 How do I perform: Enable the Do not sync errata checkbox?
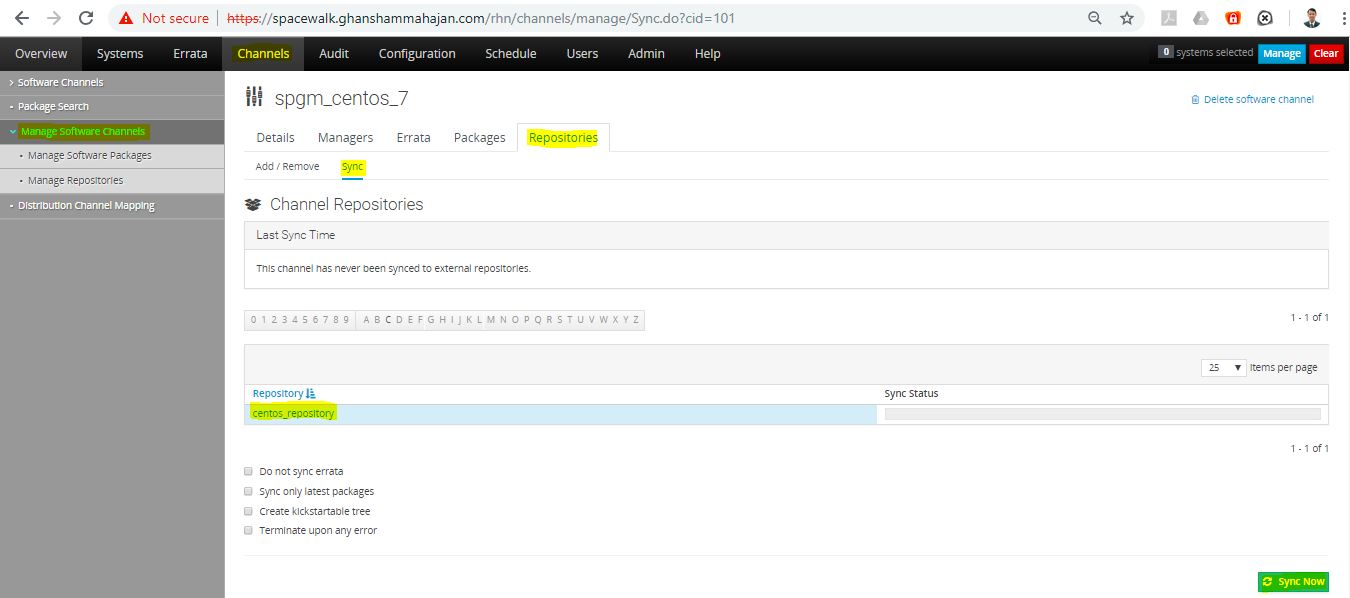[x=248, y=471]
